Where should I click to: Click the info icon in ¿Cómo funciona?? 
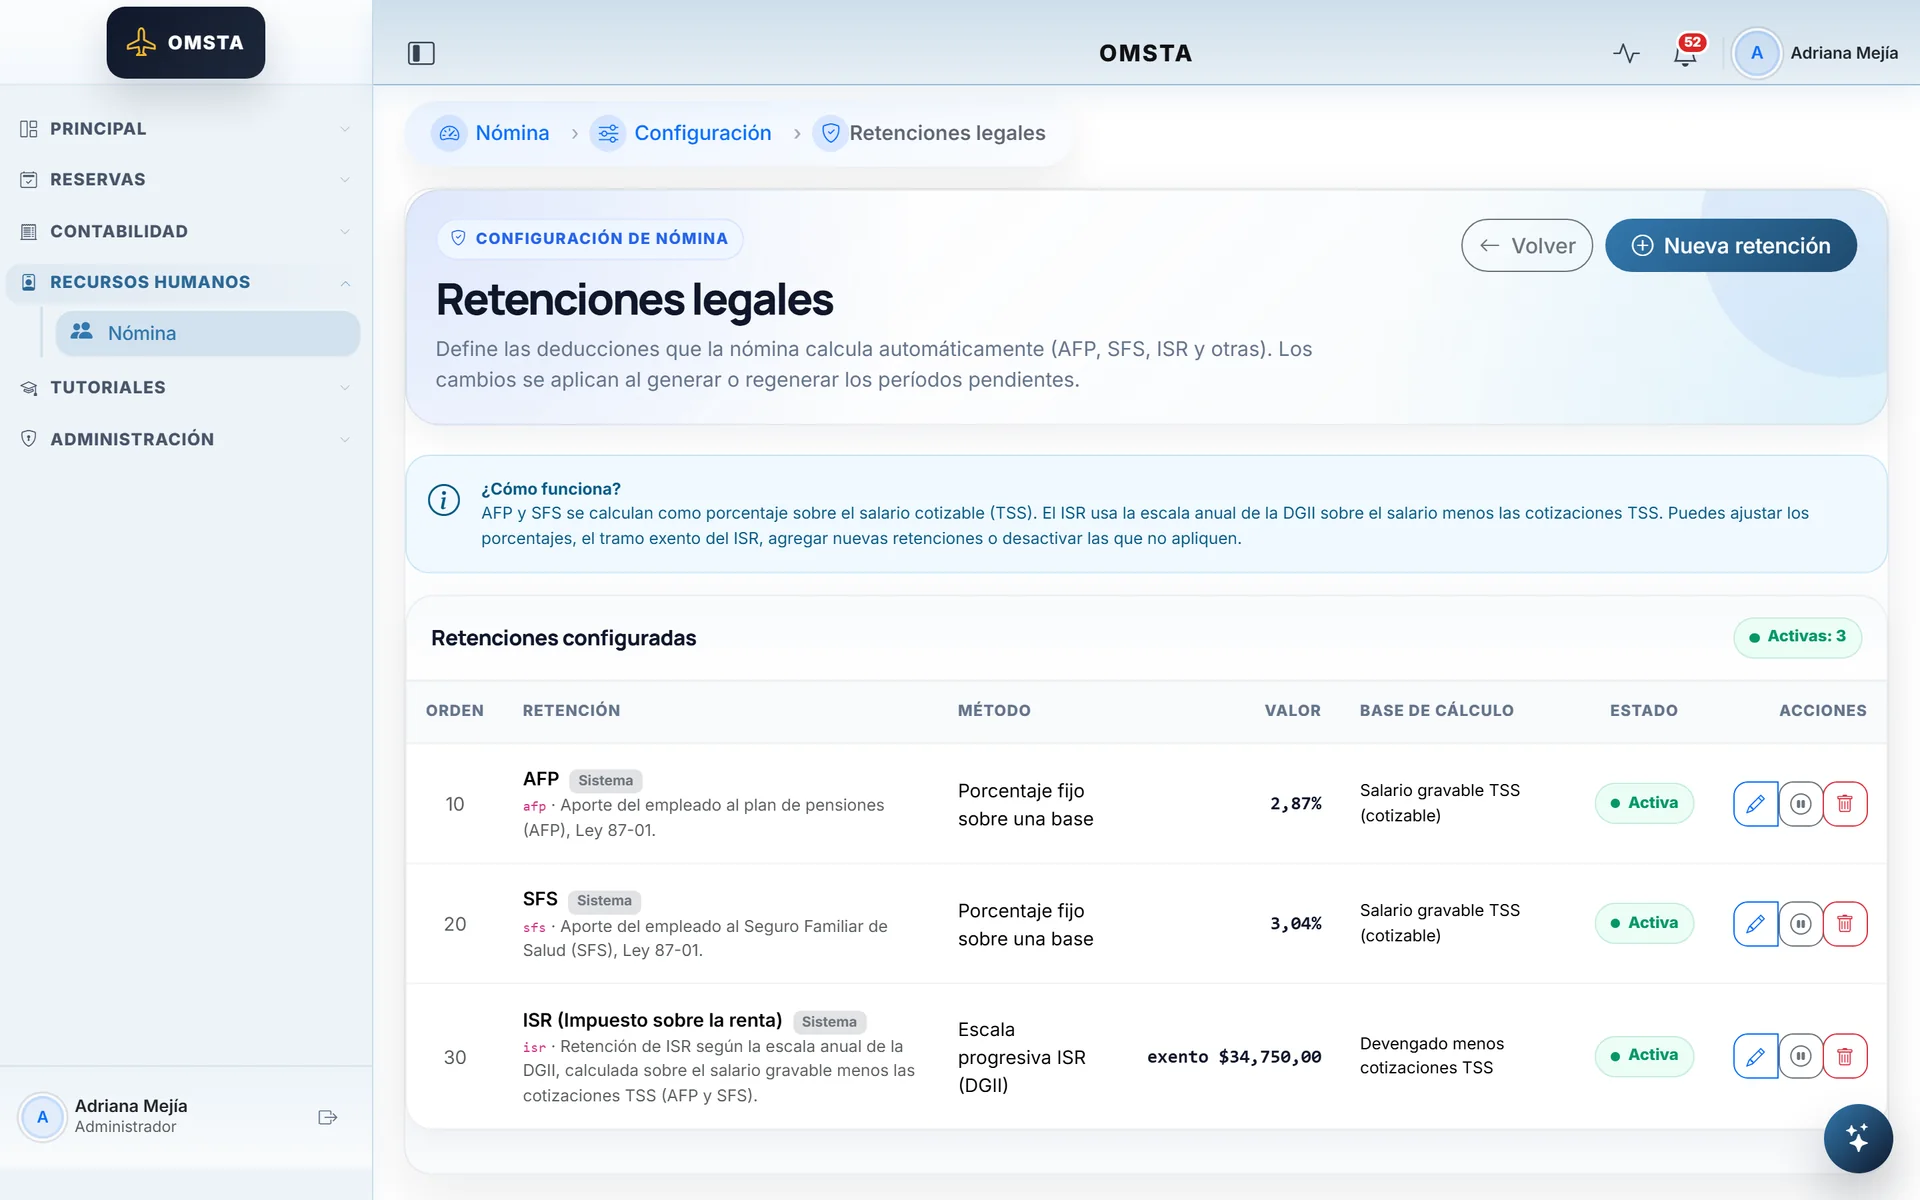click(444, 500)
